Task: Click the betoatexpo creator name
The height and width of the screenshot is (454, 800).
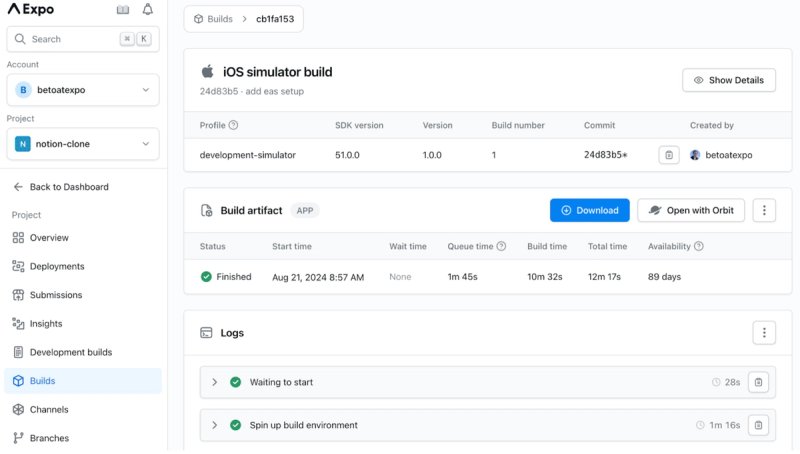Action: 729,155
